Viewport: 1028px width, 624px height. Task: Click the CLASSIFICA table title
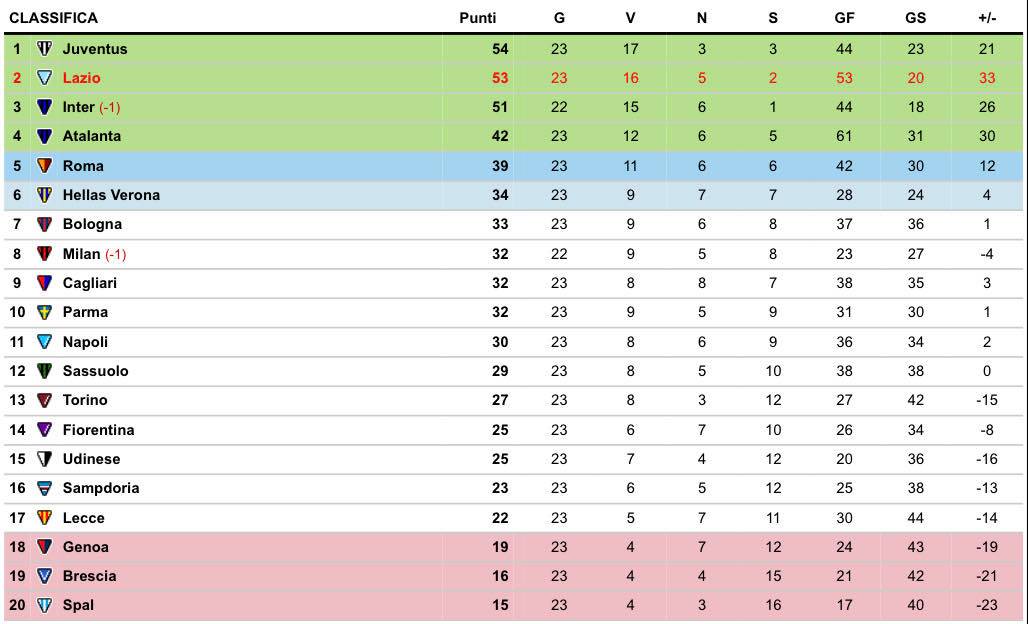(x=54, y=18)
